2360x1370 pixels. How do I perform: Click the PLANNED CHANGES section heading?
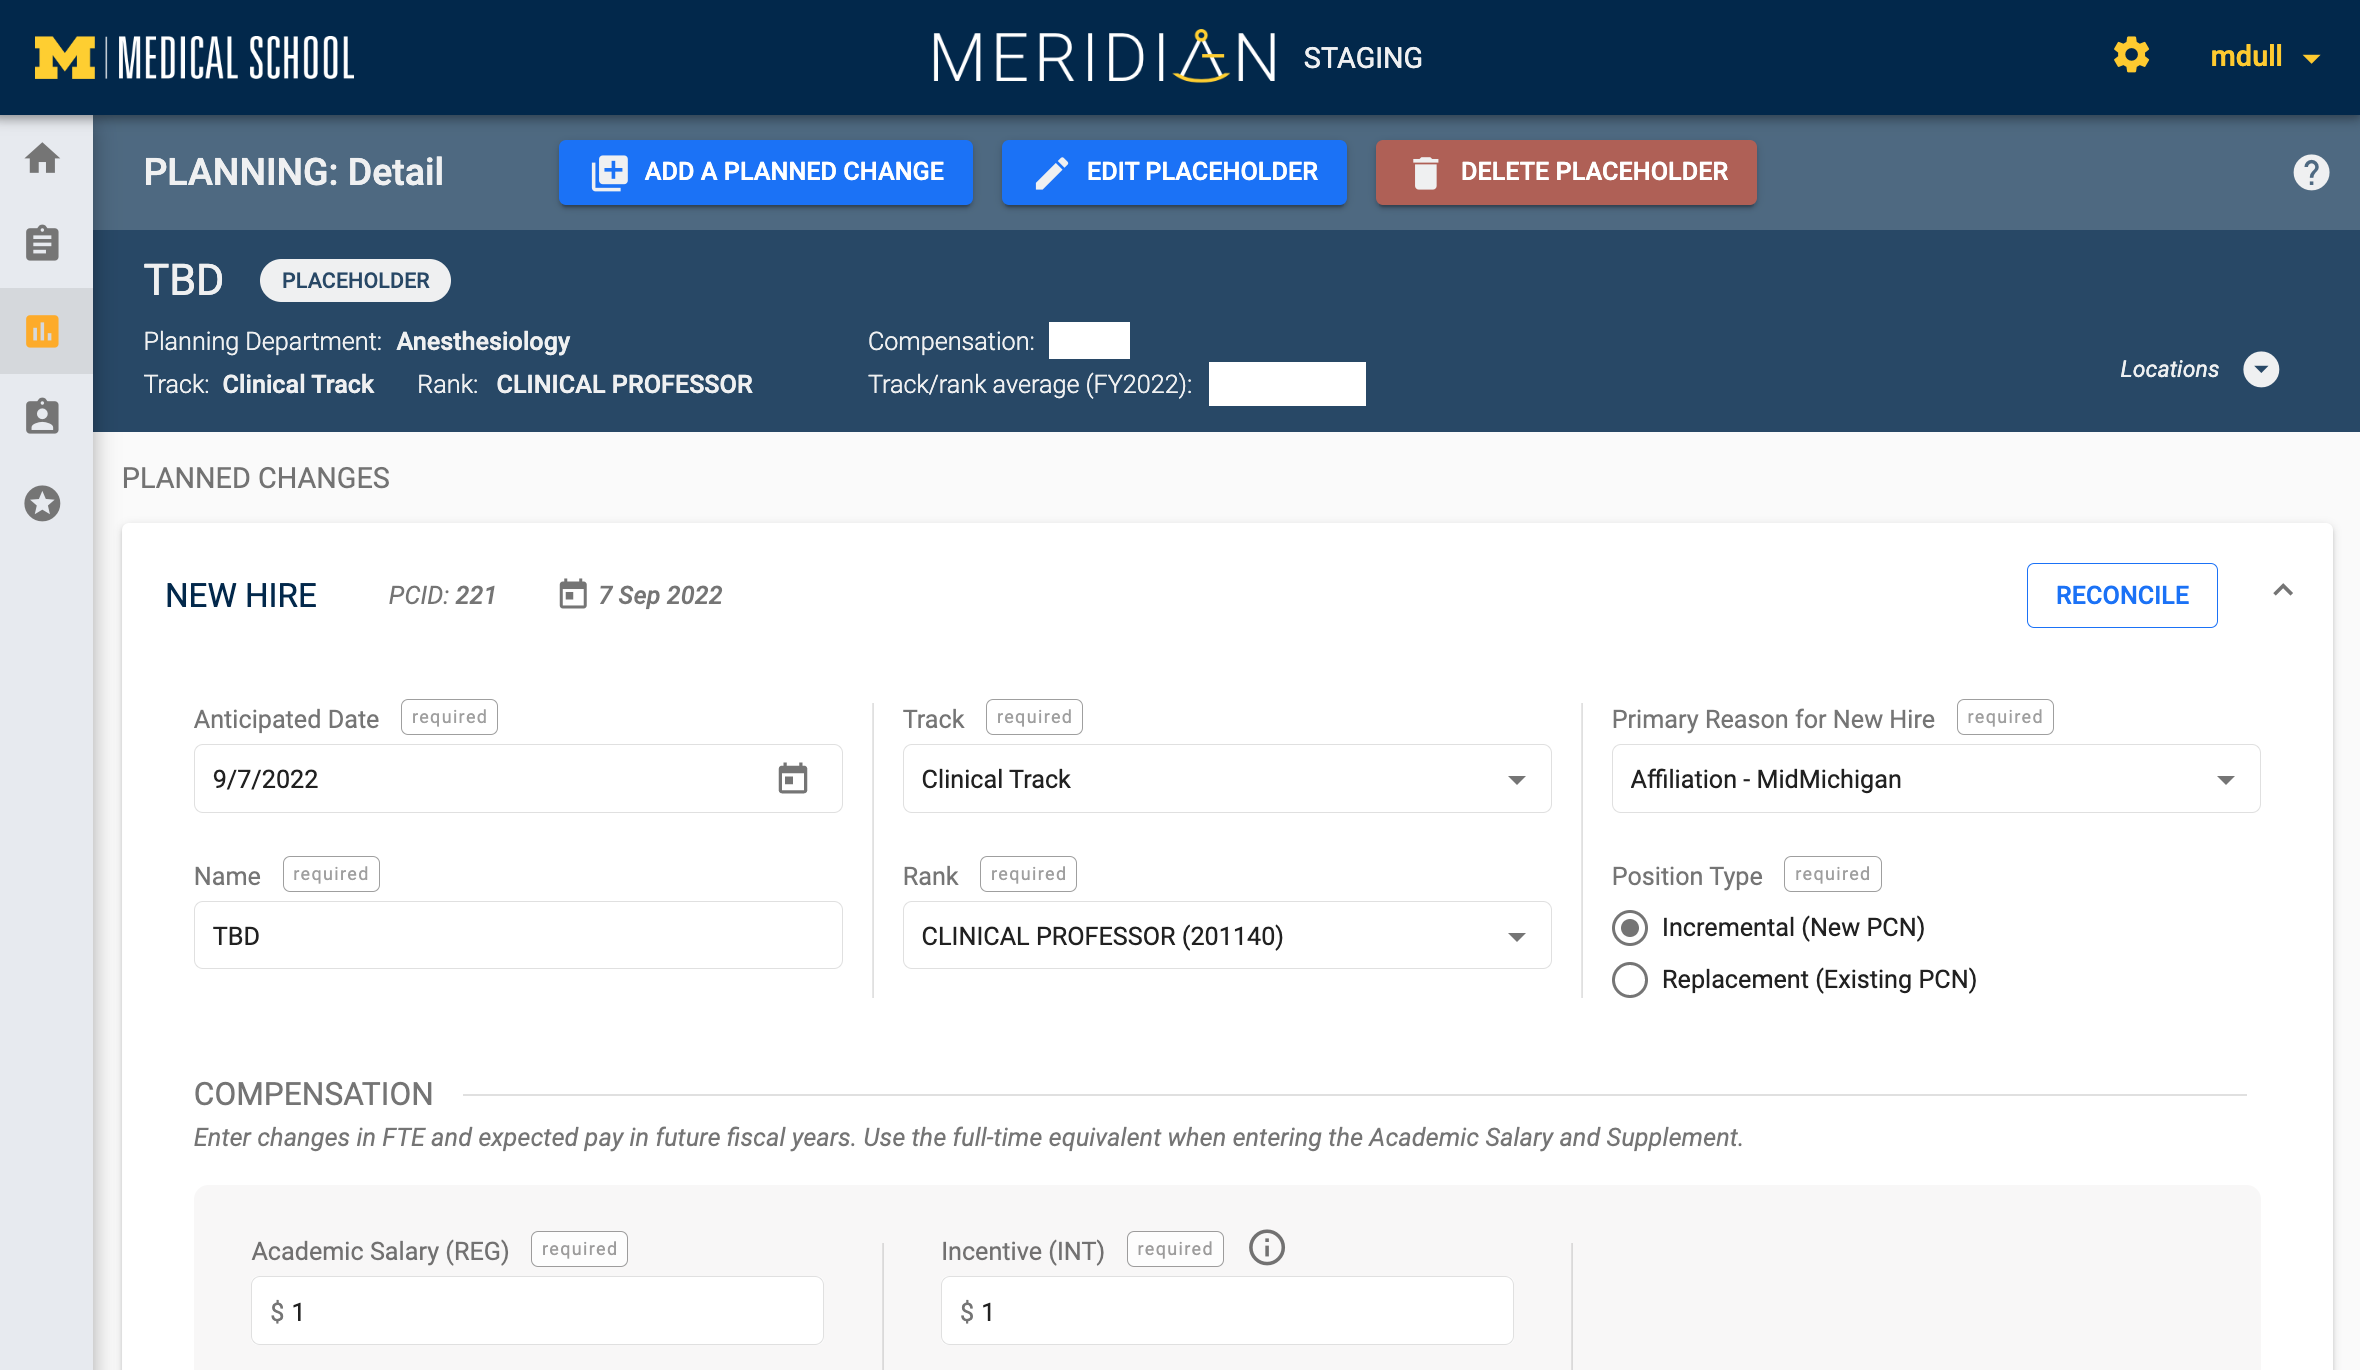(x=256, y=478)
